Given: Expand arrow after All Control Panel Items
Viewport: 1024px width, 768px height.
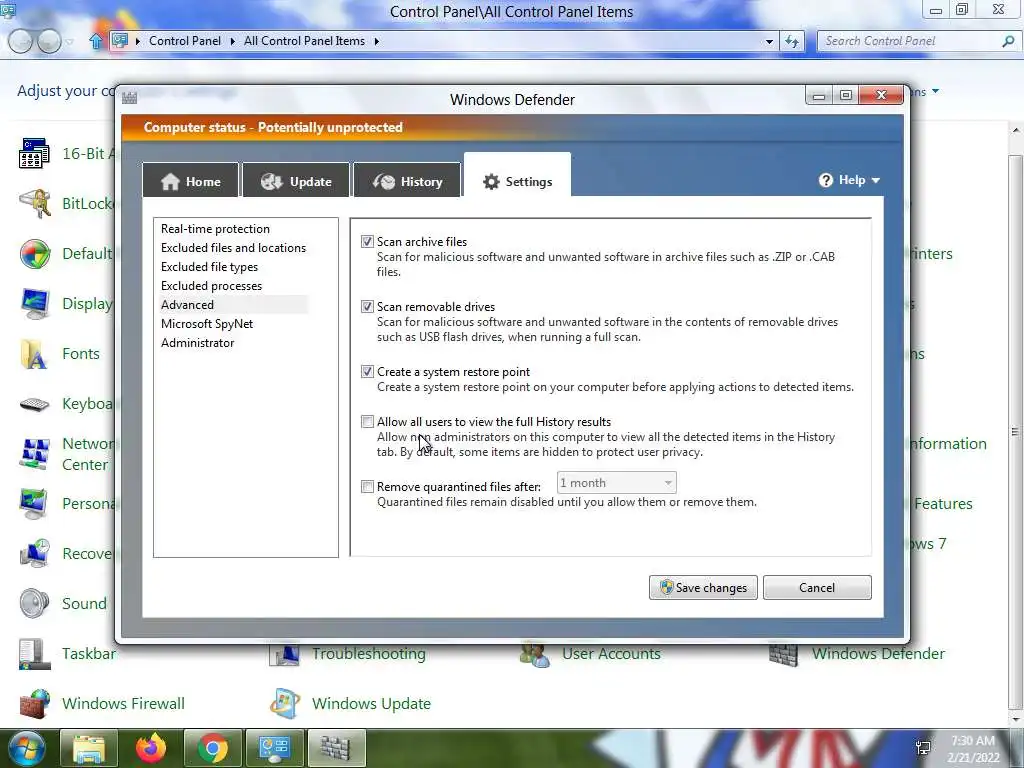Looking at the screenshot, I should [377, 41].
